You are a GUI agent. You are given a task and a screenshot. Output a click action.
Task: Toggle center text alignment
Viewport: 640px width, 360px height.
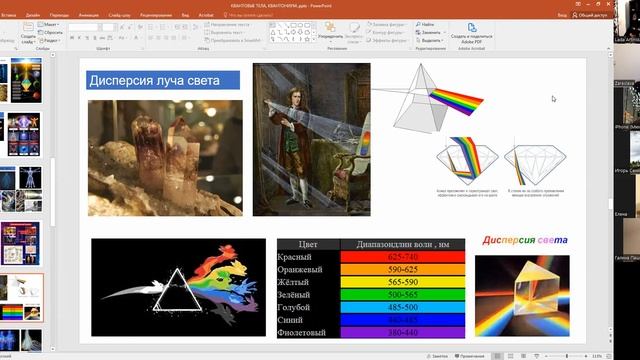(x=158, y=38)
